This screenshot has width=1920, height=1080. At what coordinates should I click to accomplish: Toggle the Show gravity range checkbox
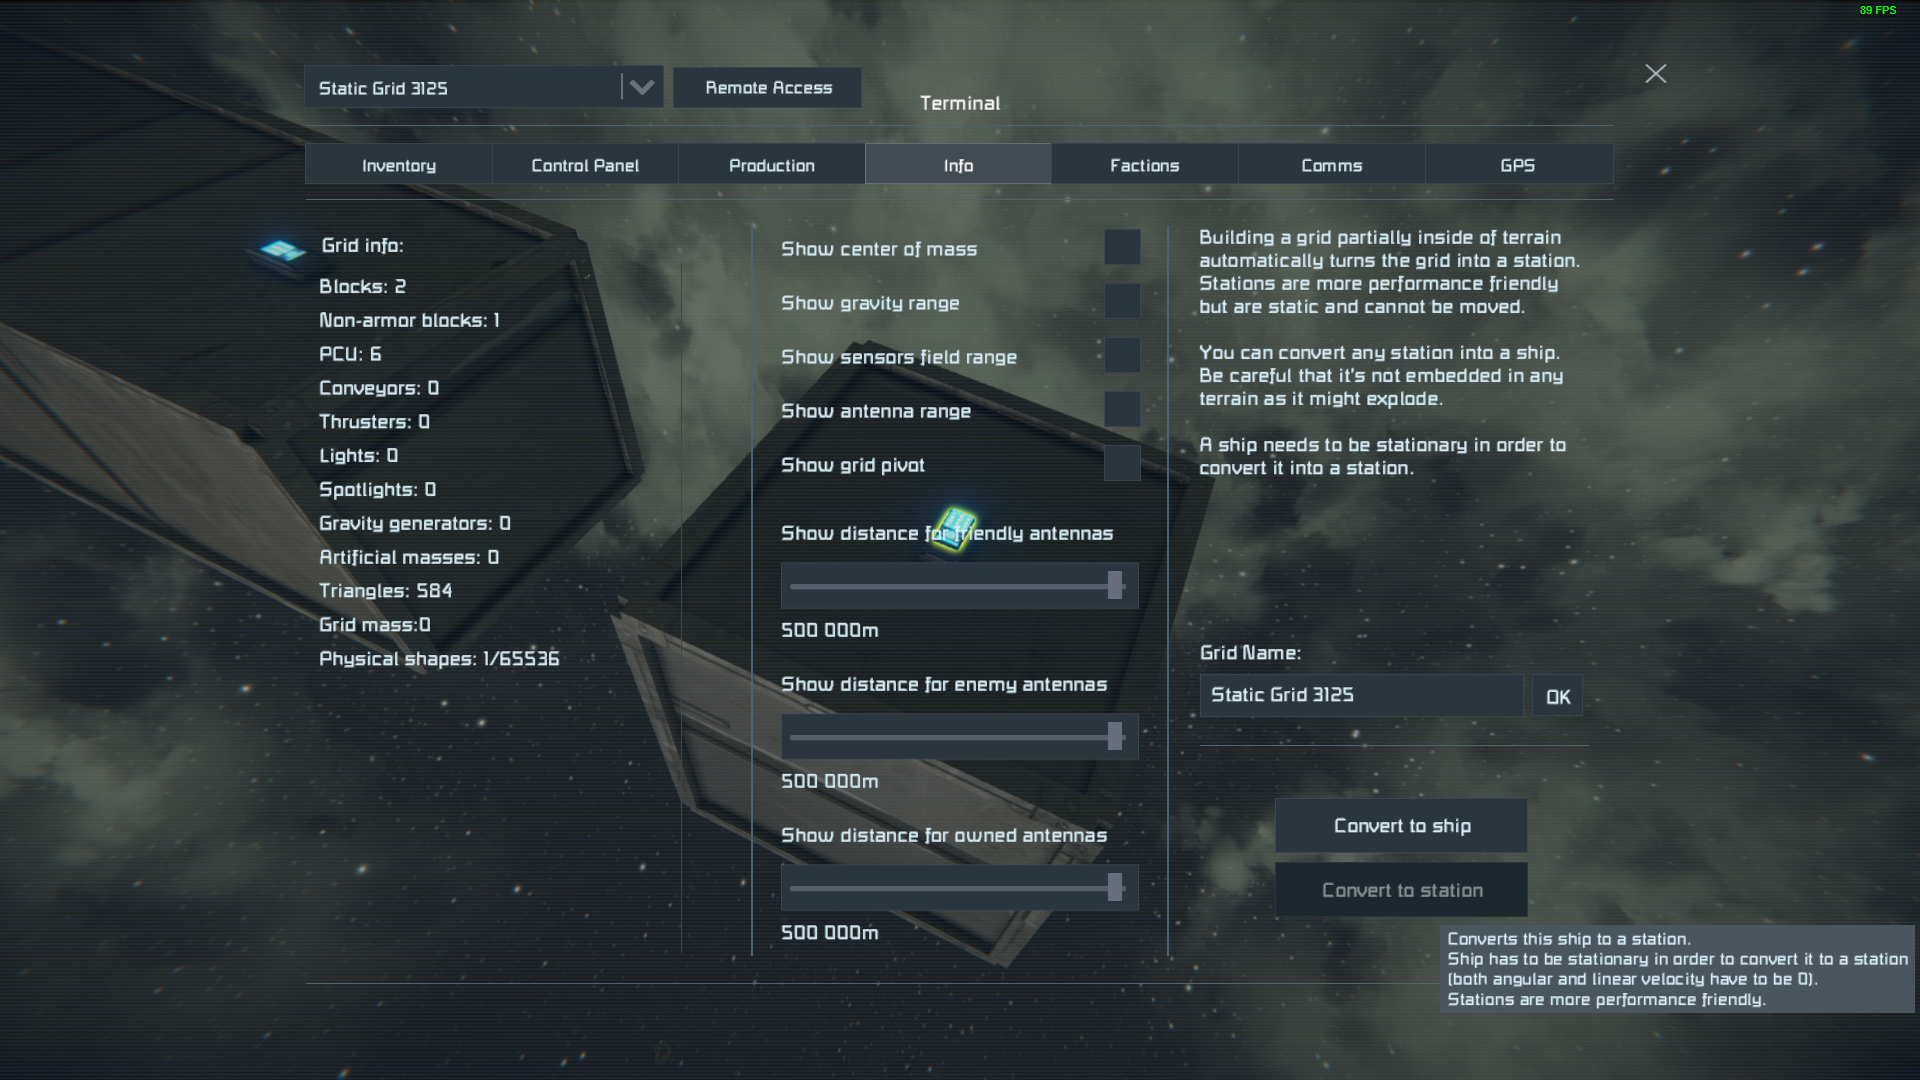pos(1122,301)
